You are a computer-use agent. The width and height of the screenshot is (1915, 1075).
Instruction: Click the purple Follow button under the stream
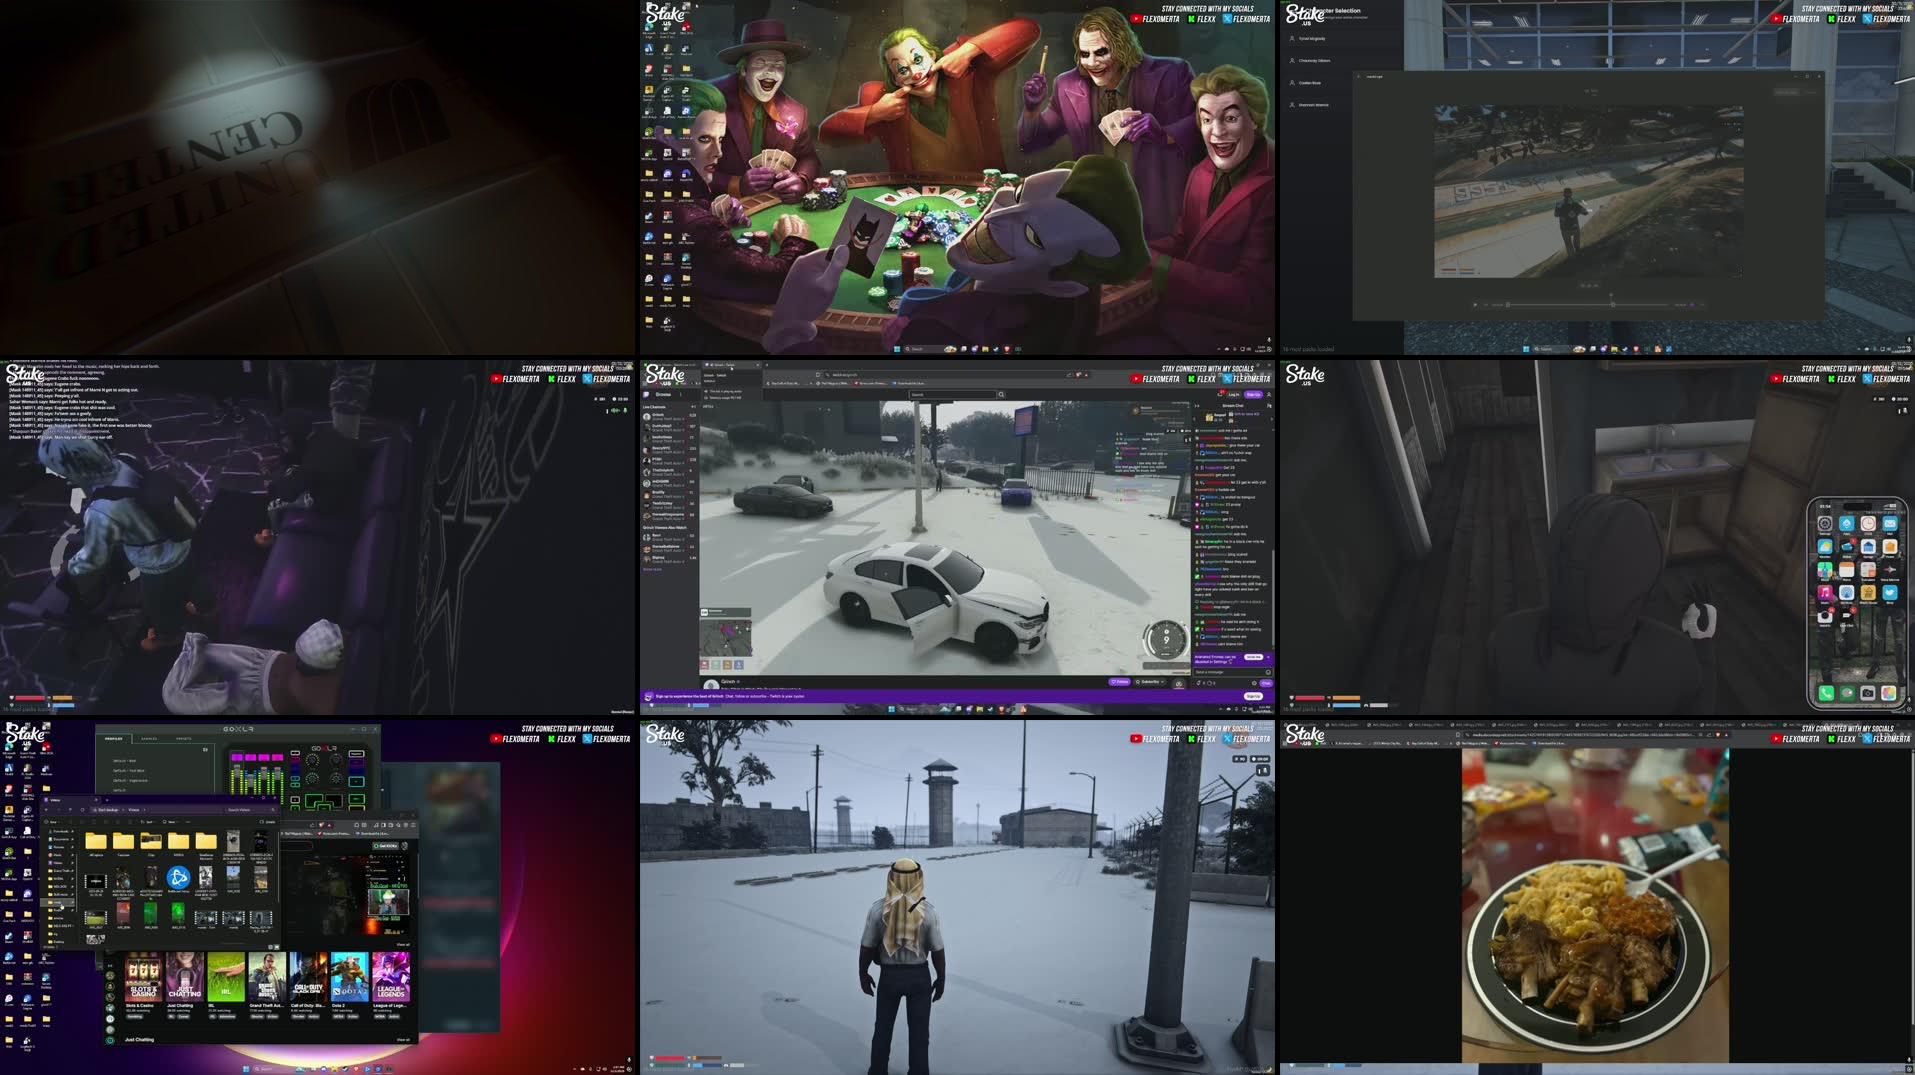(x=1119, y=682)
